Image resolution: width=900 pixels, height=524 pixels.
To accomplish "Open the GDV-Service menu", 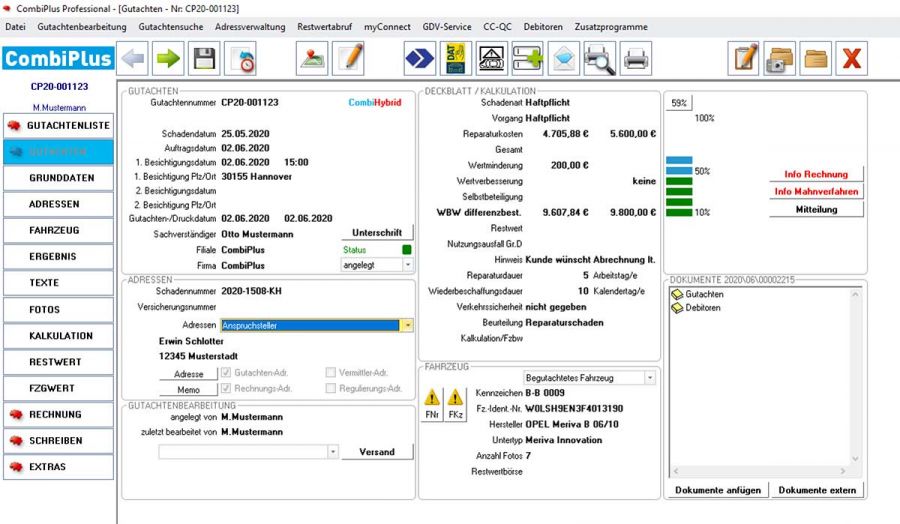I will [x=448, y=27].
